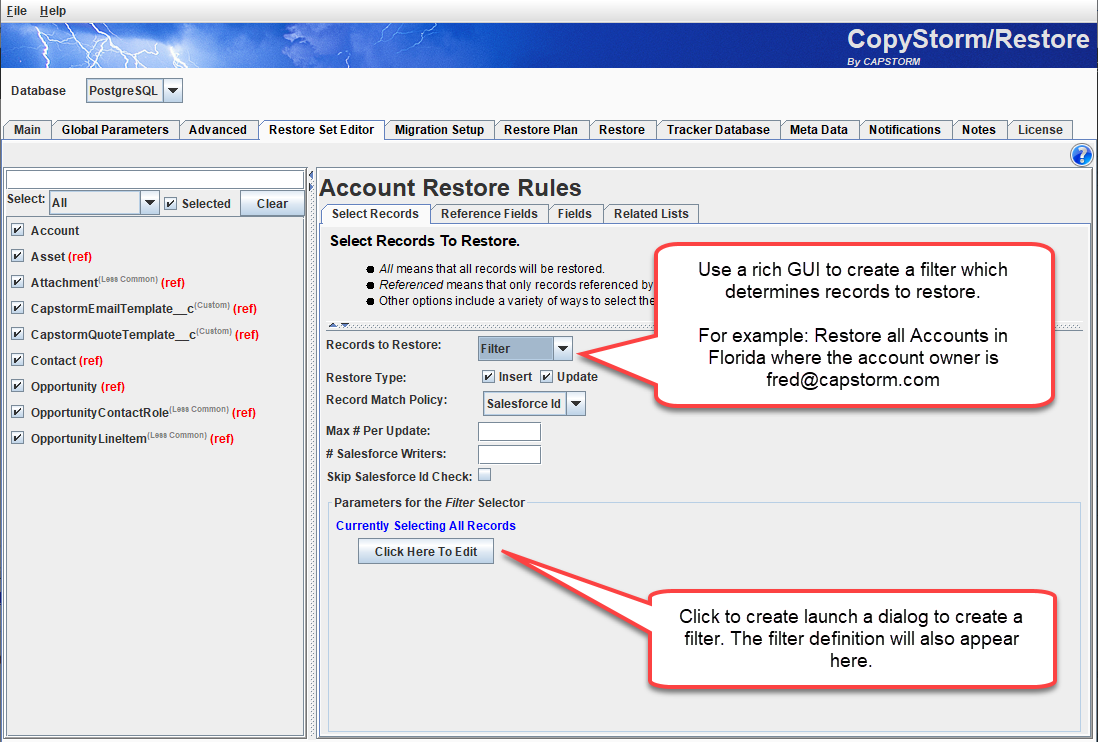
Task: Toggle CapstormQuoteTemplate__c checkbox
Action: click(18, 333)
